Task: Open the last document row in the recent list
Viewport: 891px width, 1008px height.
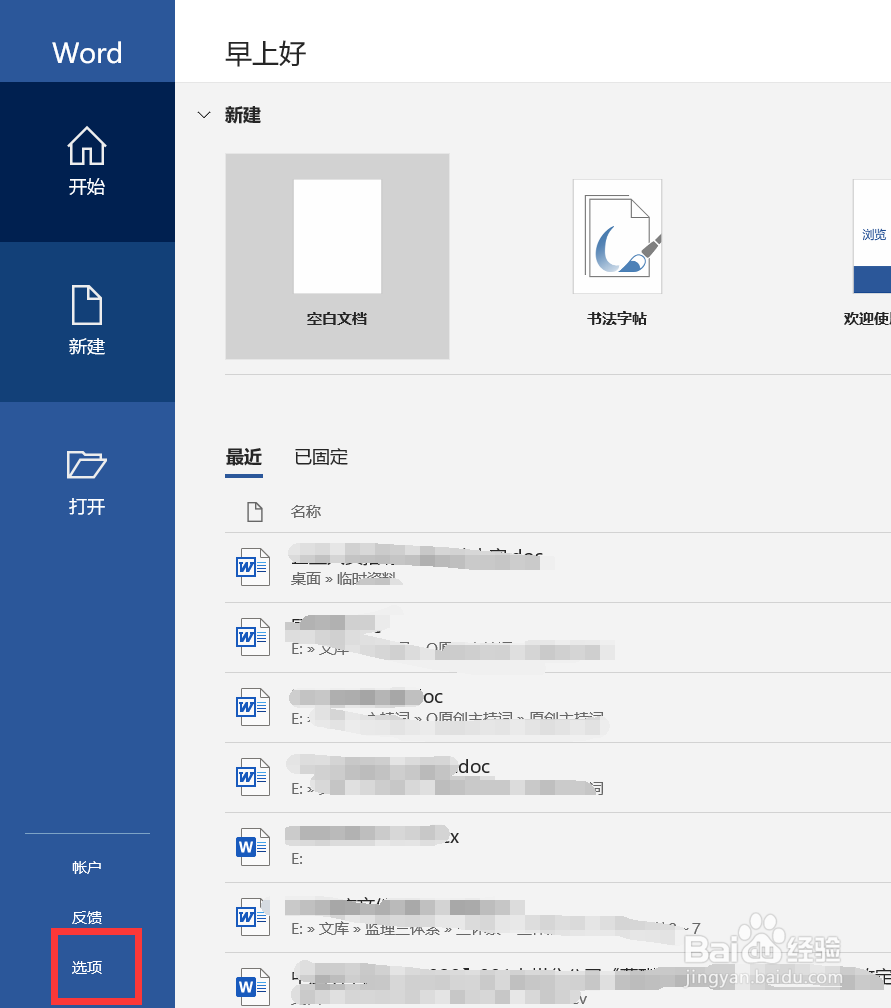Action: pyautogui.click(x=450, y=985)
